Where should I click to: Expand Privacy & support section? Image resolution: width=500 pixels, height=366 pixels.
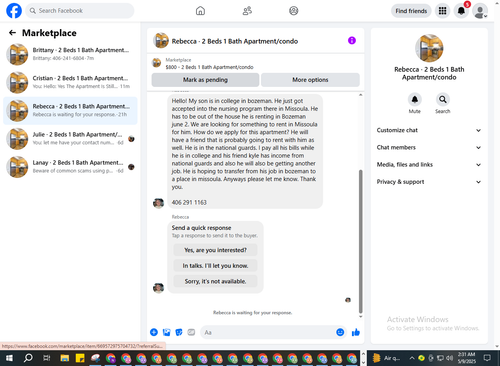(x=429, y=182)
